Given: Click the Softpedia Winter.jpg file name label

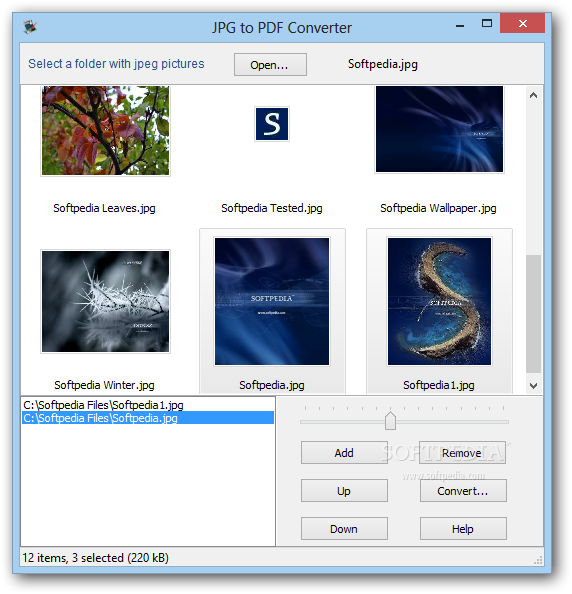Looking at the screenshot, I should point(104,385).
